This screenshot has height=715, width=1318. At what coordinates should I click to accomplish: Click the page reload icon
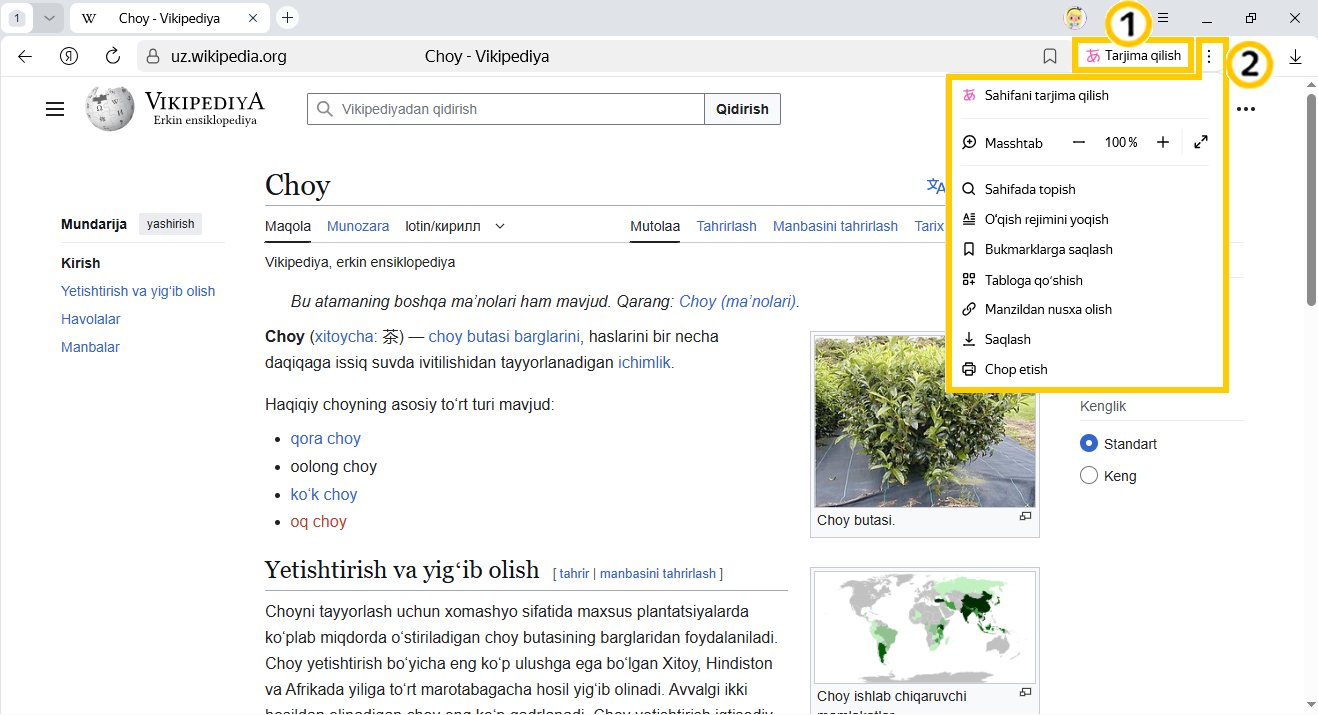pyautogui.click(x=113, y=57)
